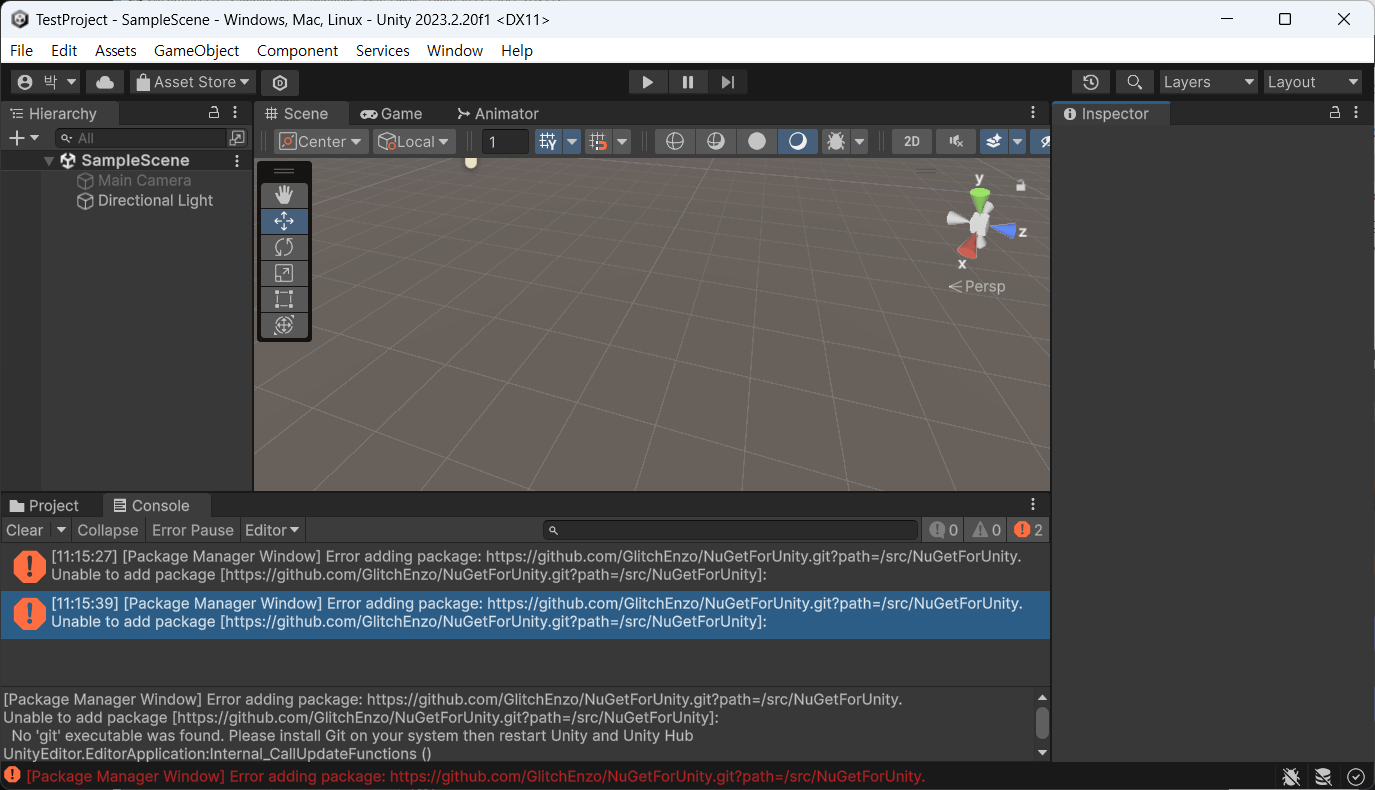Open the Editor connection dropdown
1375x790 pixels.
272,530
